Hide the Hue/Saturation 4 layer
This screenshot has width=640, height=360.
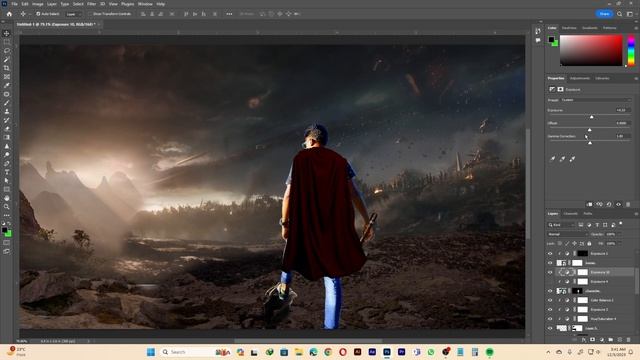pos(550,319)
